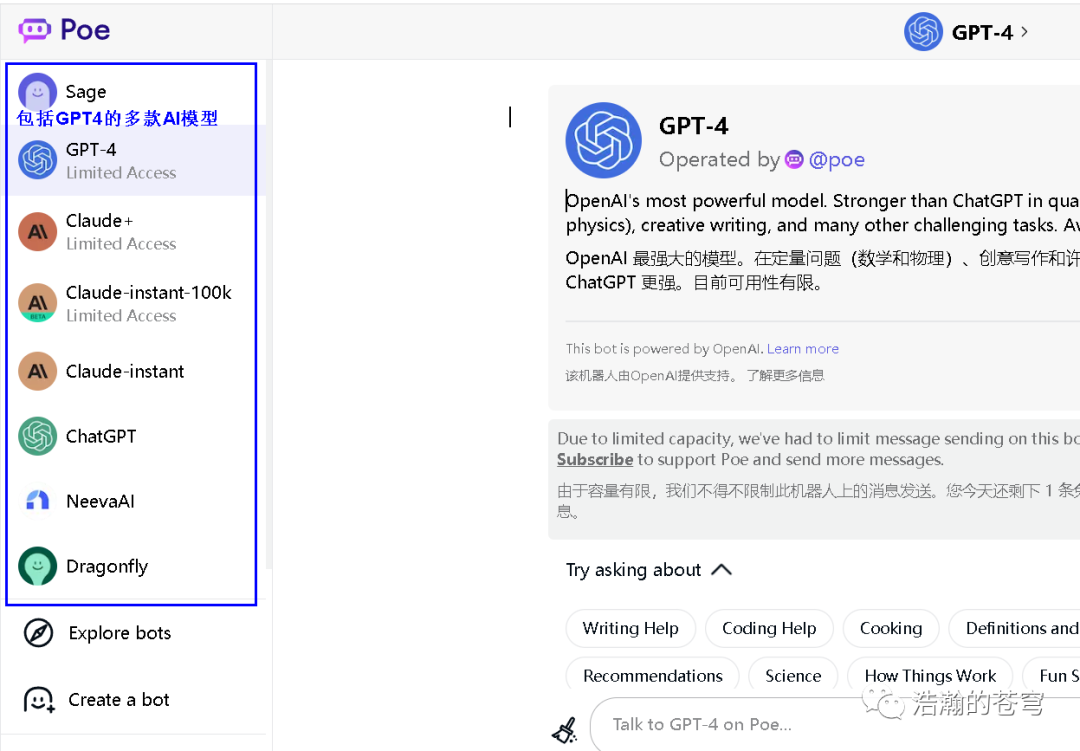
Task: Open the Learn more link
Action: (803, 349)
